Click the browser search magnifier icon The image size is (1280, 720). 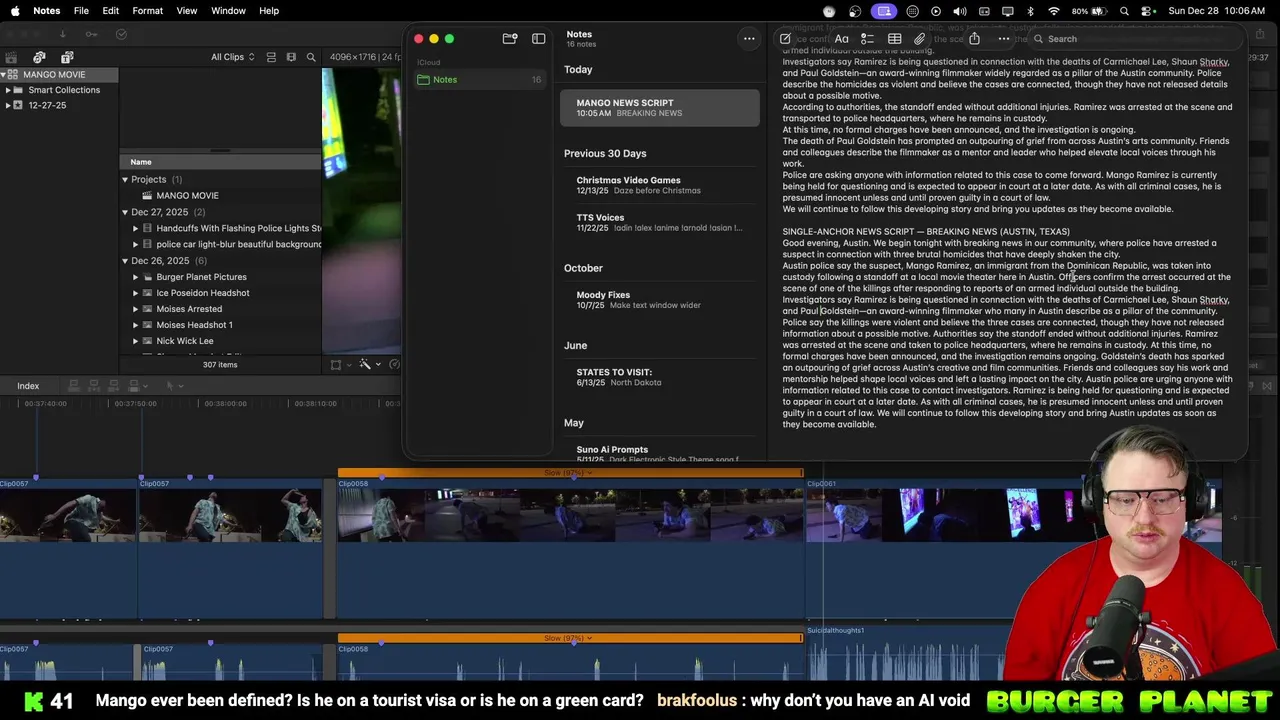(x=311, y=57)
